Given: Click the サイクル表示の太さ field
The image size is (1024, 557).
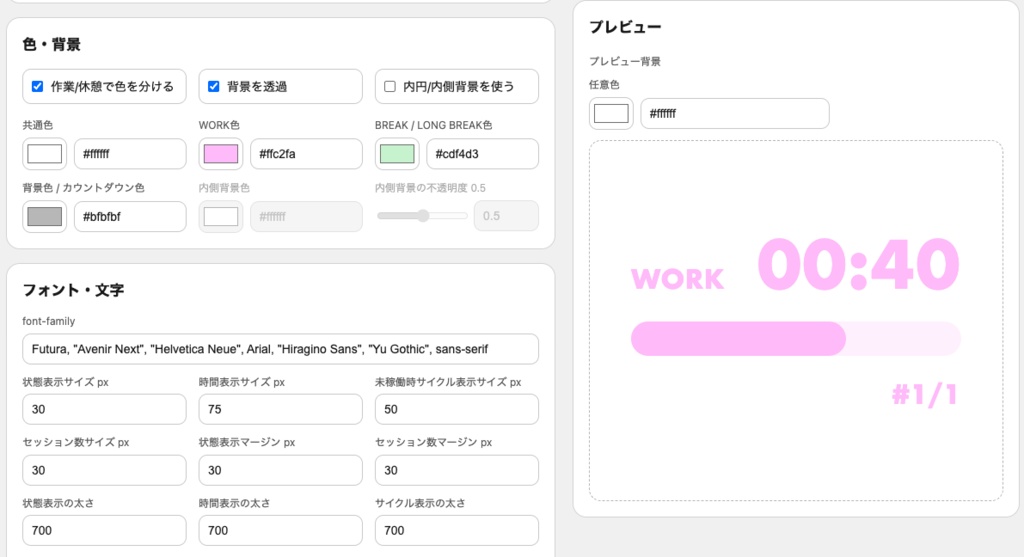Looking at the screenshot, I should tap(457, 531).
